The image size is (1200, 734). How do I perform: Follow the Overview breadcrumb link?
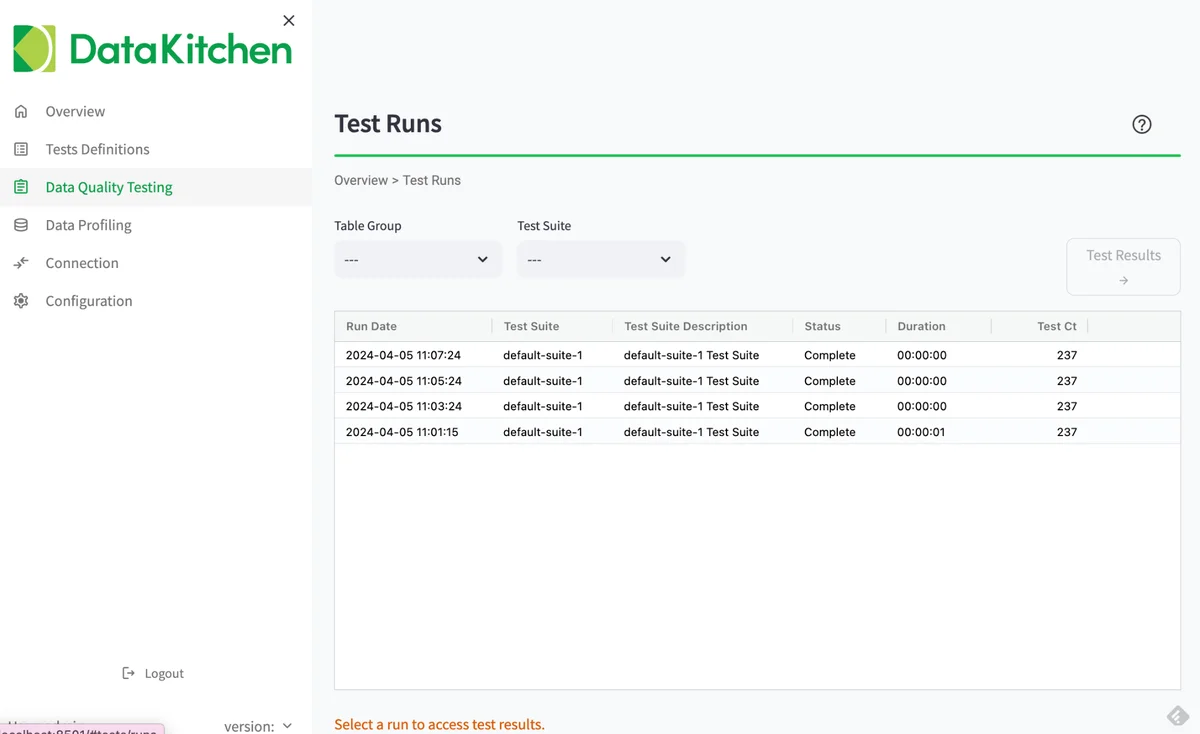pos(361,180)
